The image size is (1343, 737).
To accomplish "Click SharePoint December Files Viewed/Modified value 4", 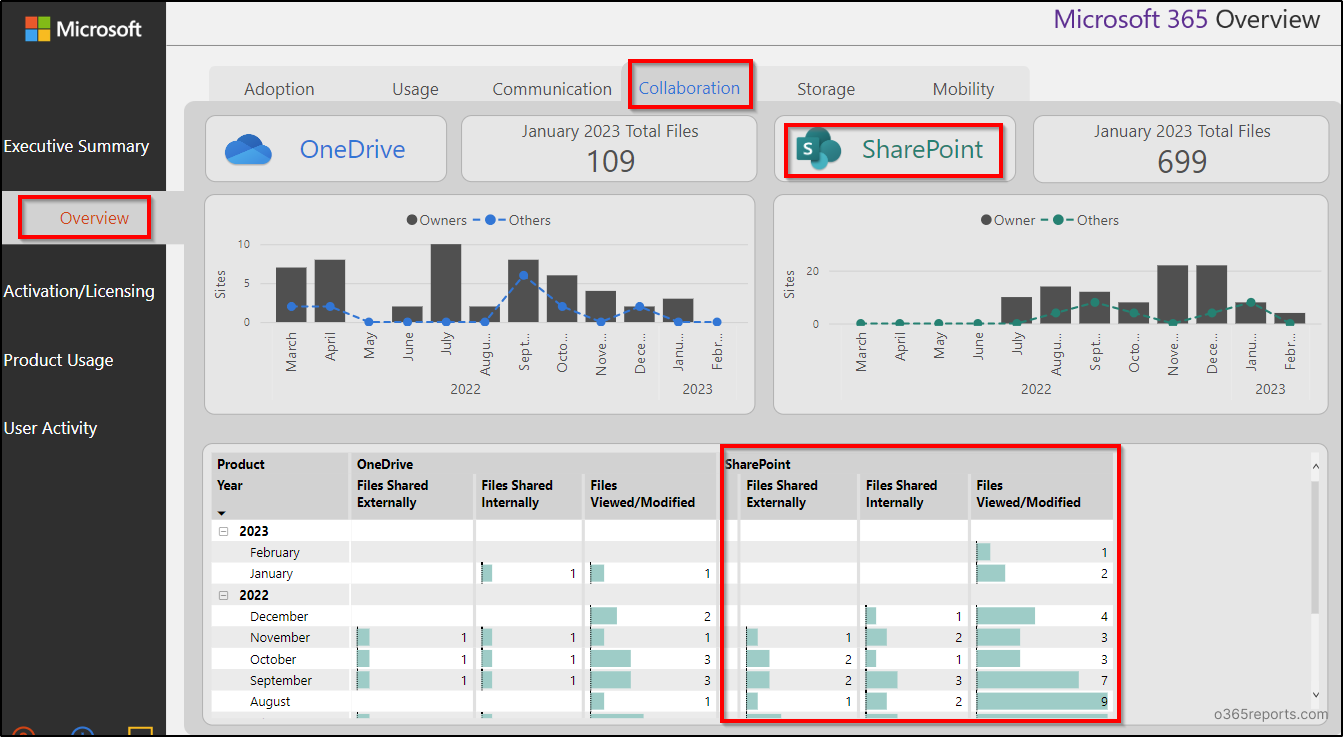I will tap(1104, 617).
